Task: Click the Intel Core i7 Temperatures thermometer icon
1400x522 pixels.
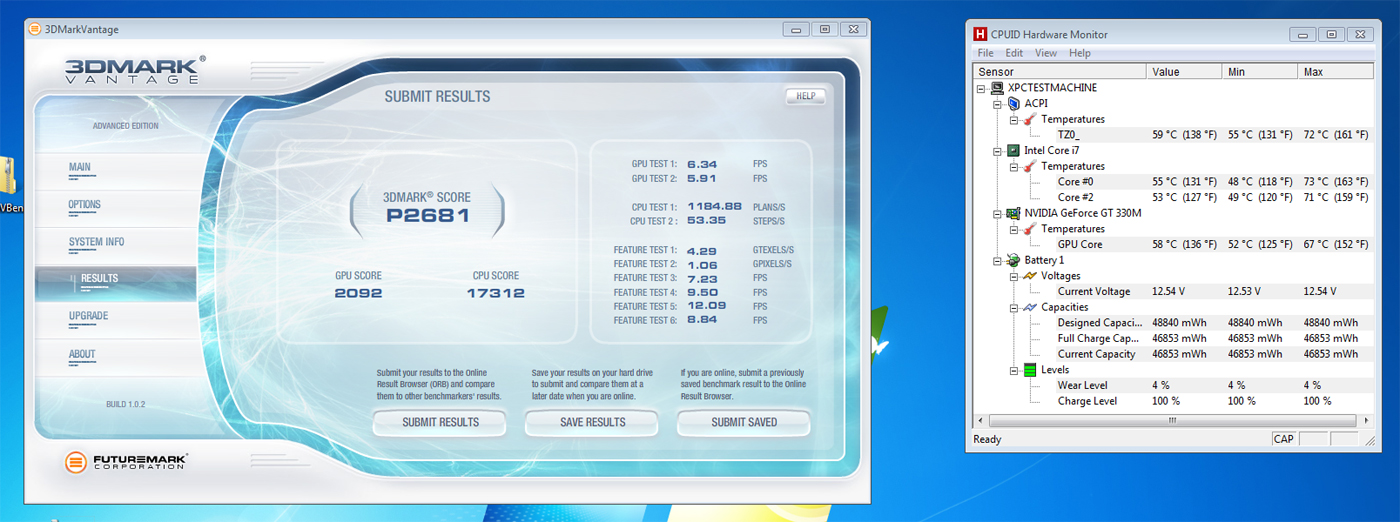Action: pyautogui.click(x=1030, y=166)
